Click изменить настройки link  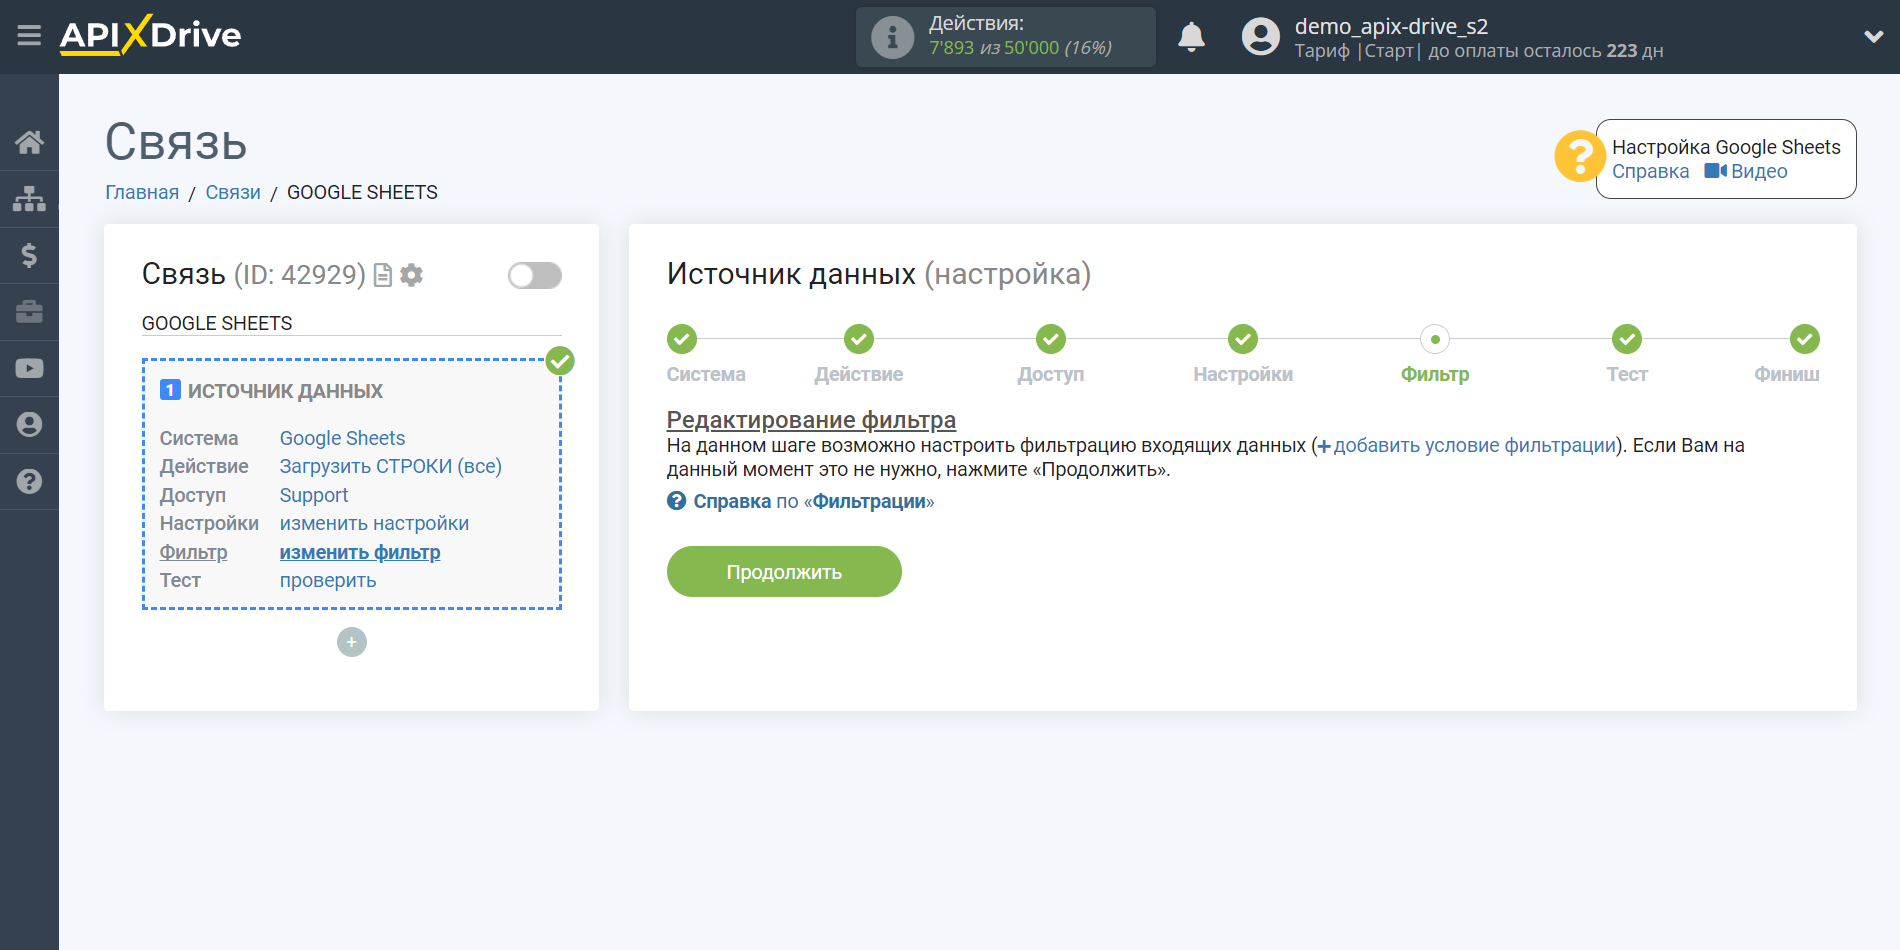[374, 523]
